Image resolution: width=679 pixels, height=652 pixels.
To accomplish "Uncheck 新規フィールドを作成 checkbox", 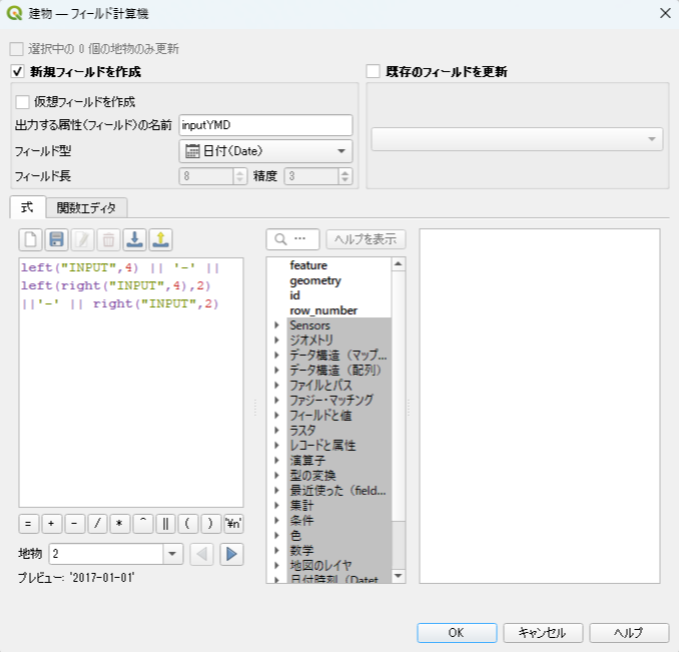I will (x=17, y=71).
